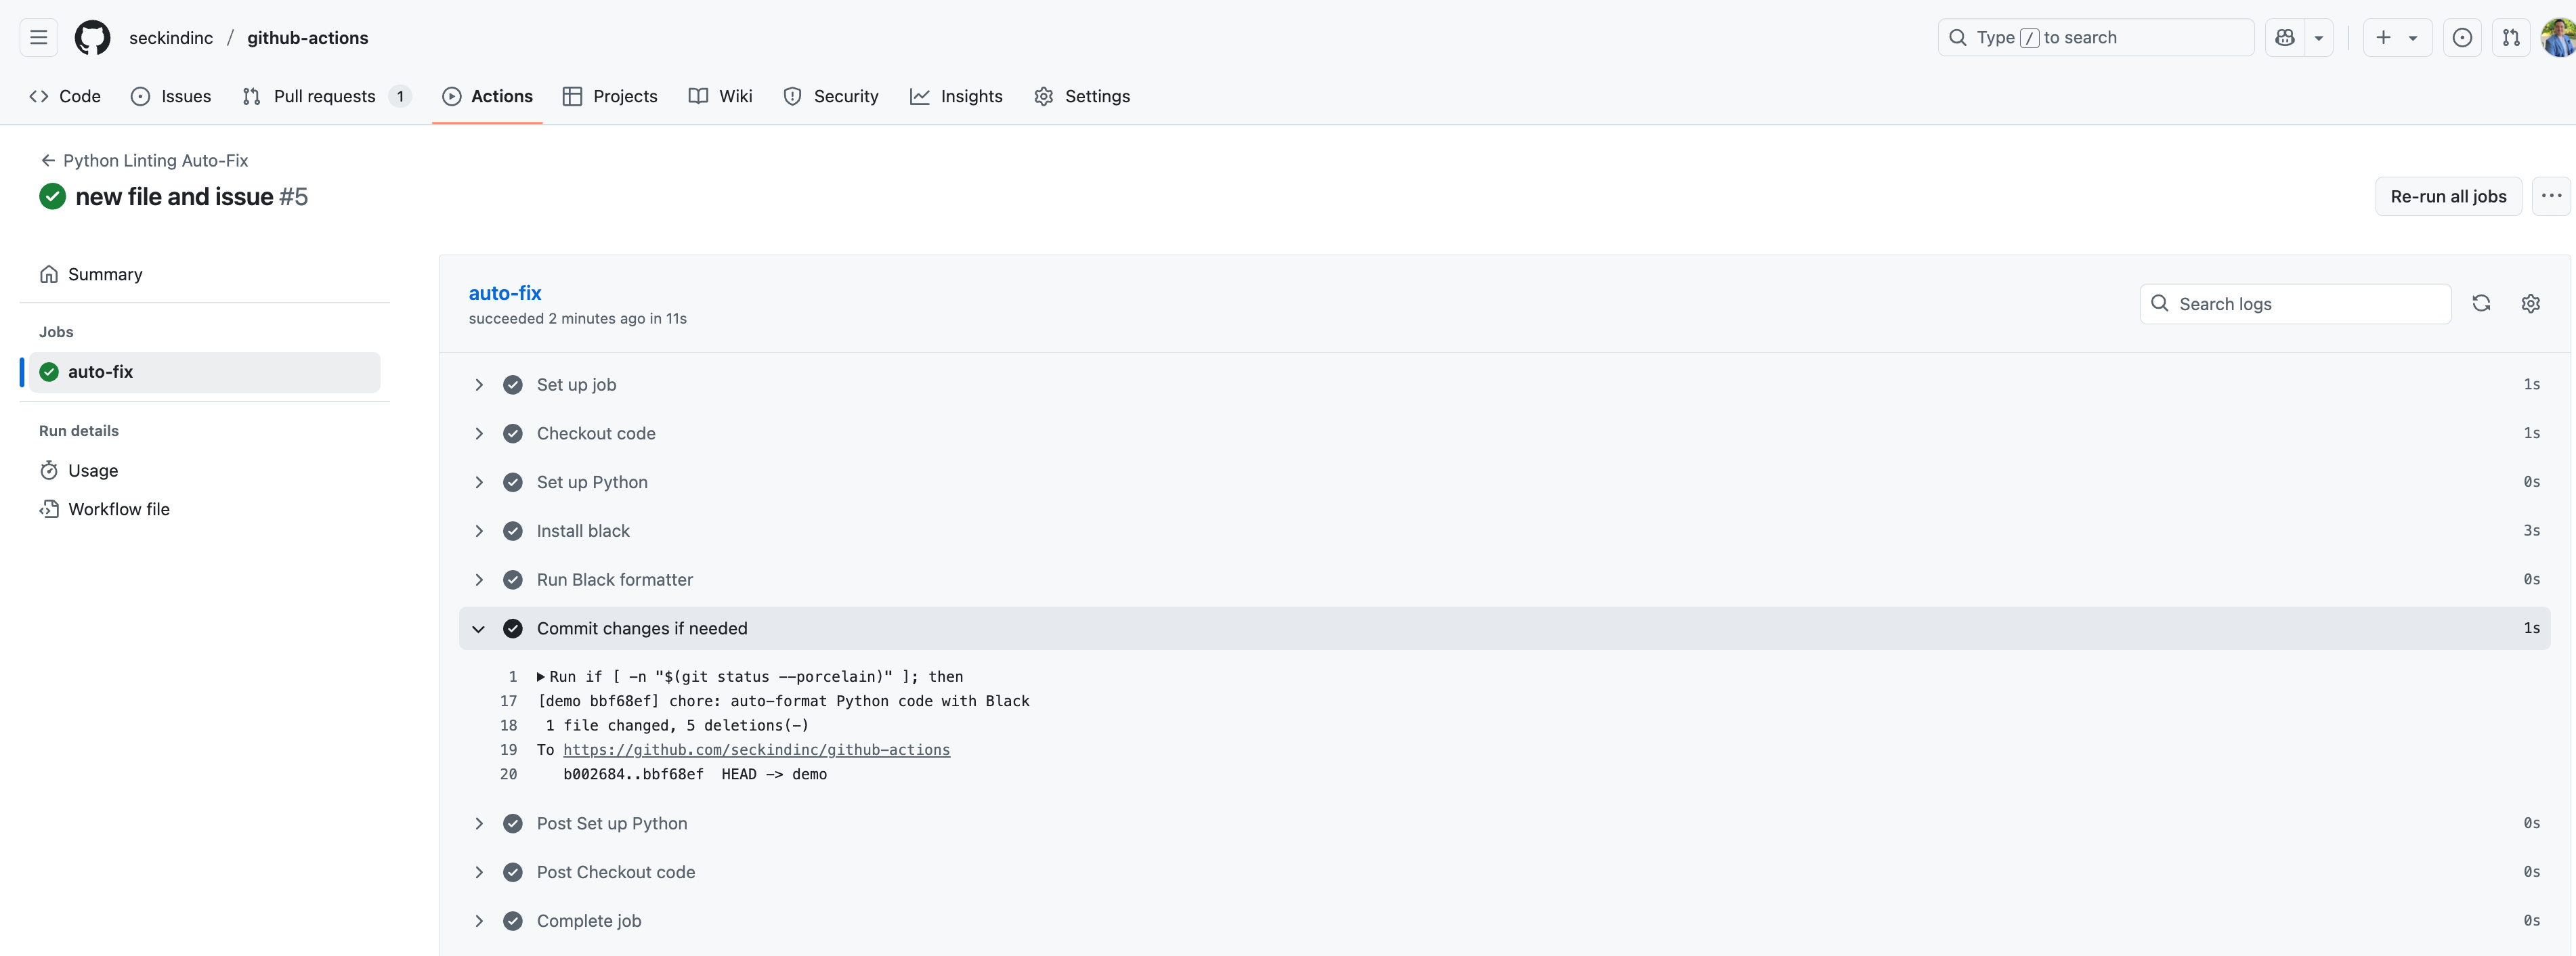The image size is (2576, 956).
Task: Open the issues inbox icon in header
Action: [x=2462, y=38]
